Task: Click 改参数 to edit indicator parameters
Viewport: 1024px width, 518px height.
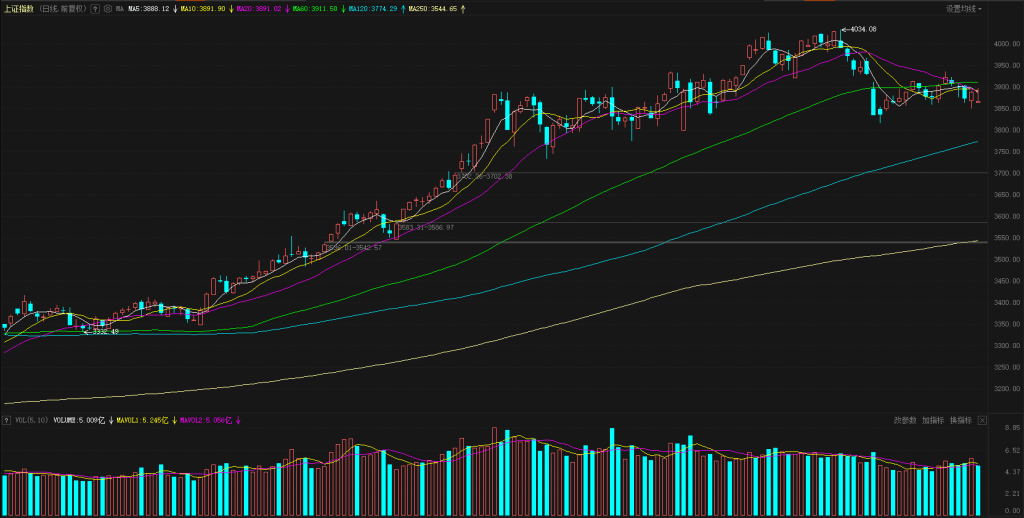Action: [x=905, y=420]
